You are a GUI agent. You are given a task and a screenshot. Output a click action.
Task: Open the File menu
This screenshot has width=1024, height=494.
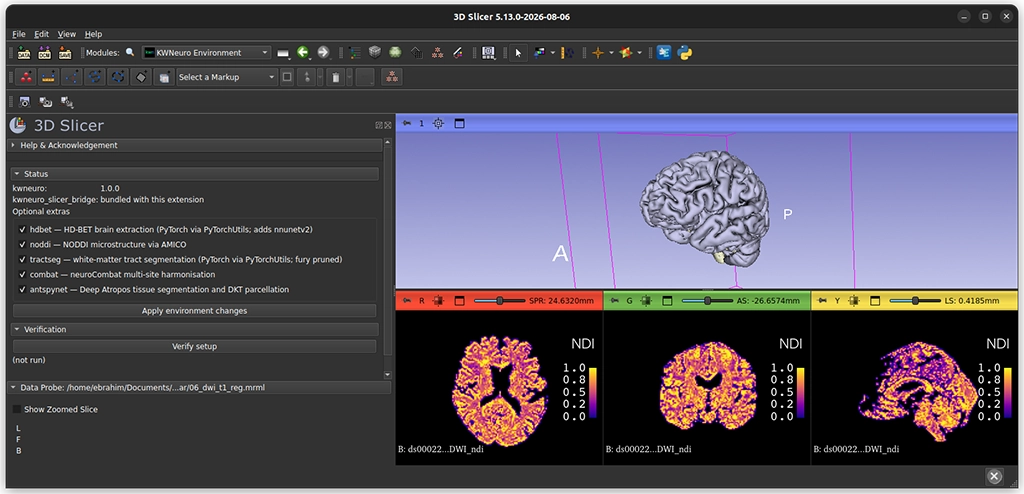(x=19, y=34)
